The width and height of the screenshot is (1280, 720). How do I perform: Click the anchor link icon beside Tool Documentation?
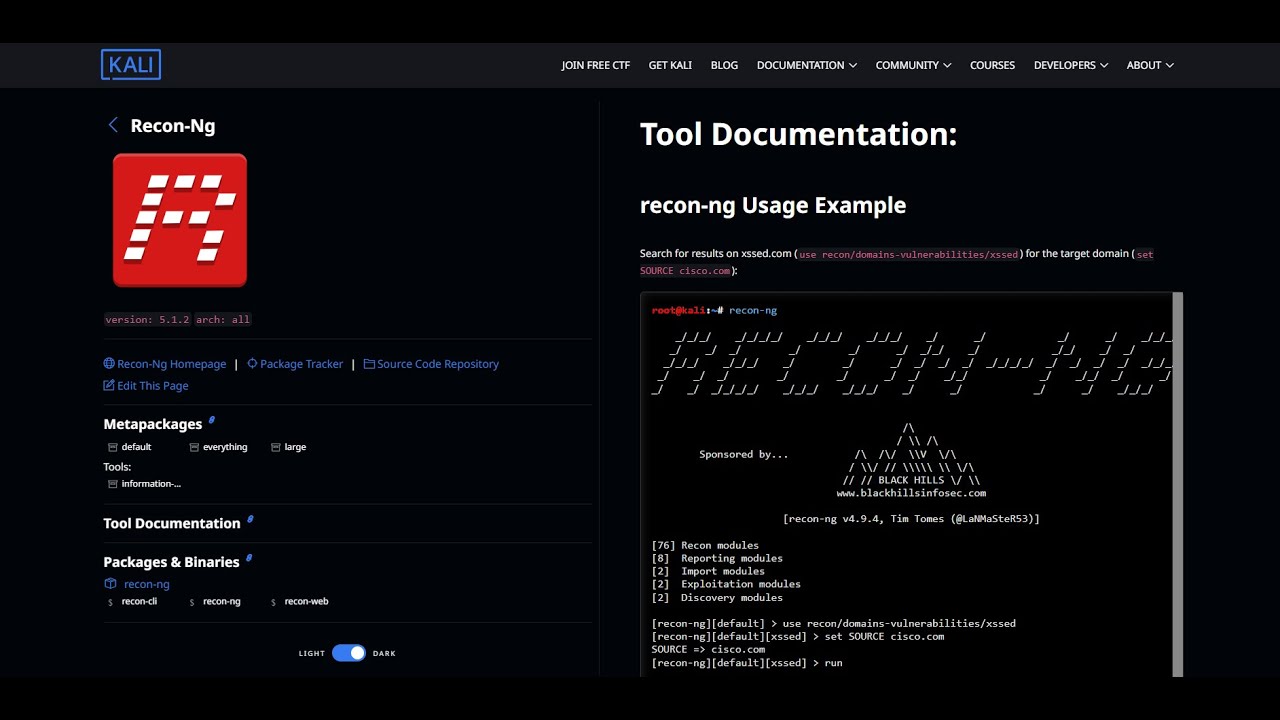click(x=250, y=519)
